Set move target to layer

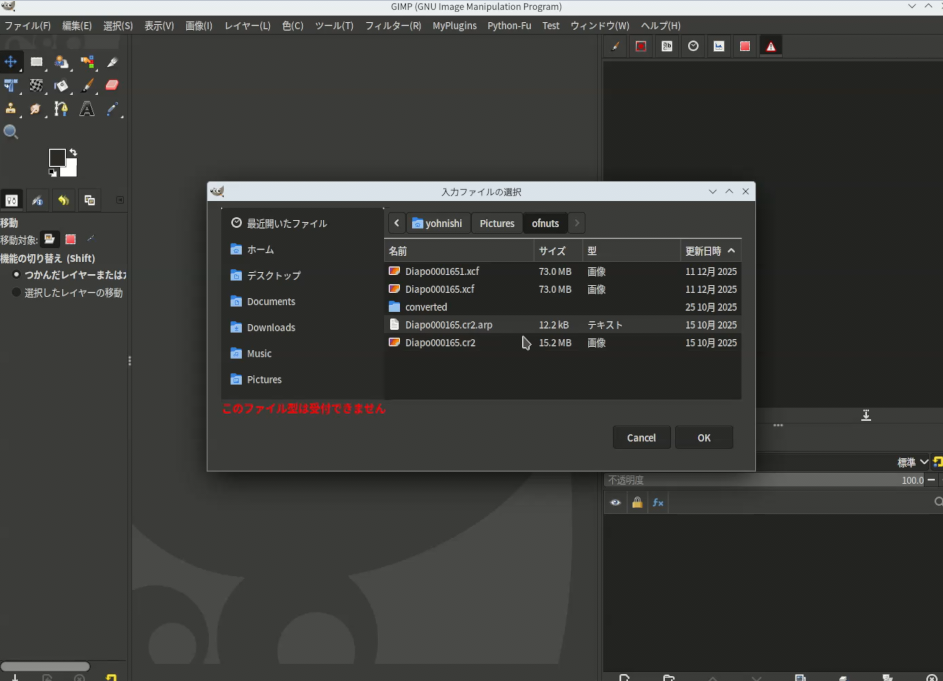[x=49, y=239]
